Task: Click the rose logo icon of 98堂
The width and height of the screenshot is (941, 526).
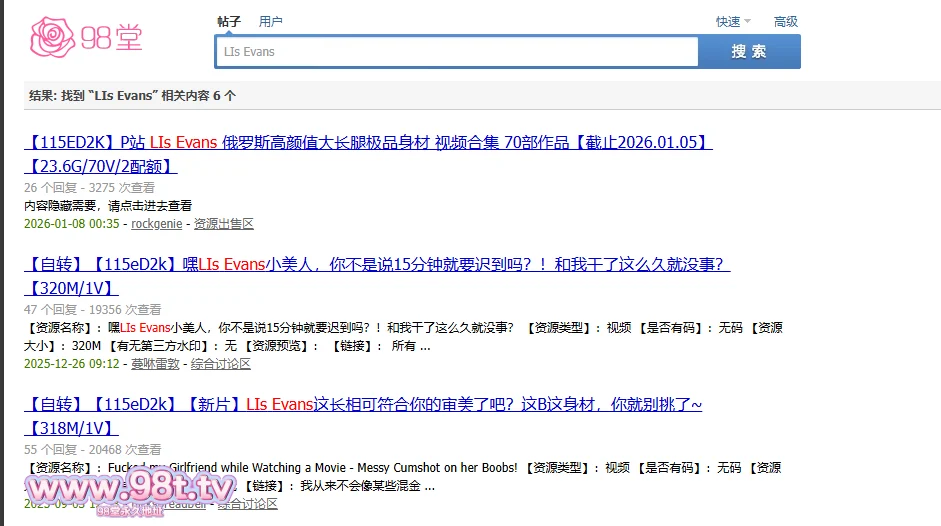Action: [x=53, y=37]
